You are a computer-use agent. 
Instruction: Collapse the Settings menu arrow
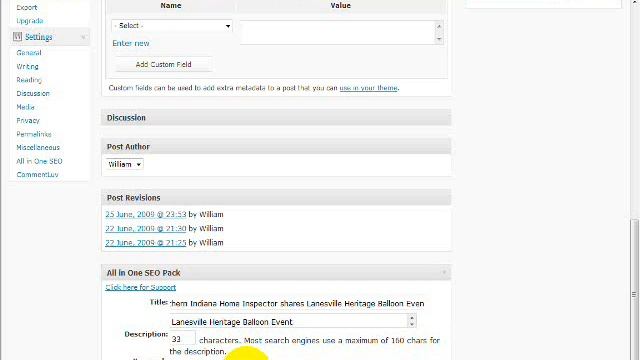pos(83,37)
